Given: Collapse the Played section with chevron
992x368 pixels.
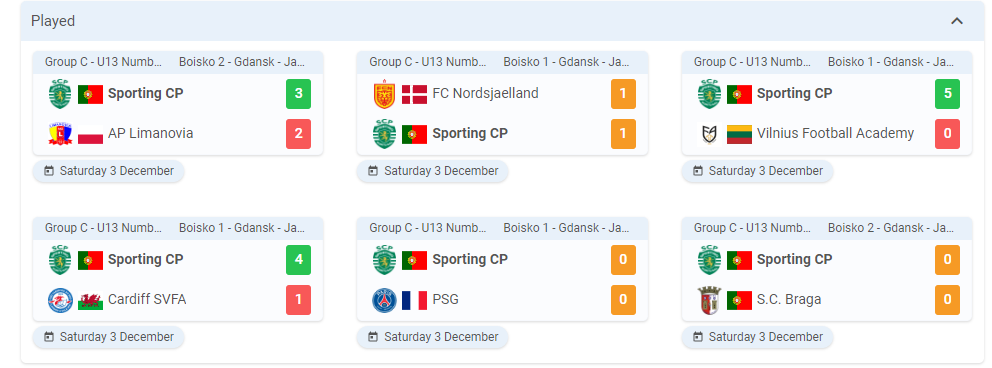Looking at the screenshot, I should click(957, 21).
